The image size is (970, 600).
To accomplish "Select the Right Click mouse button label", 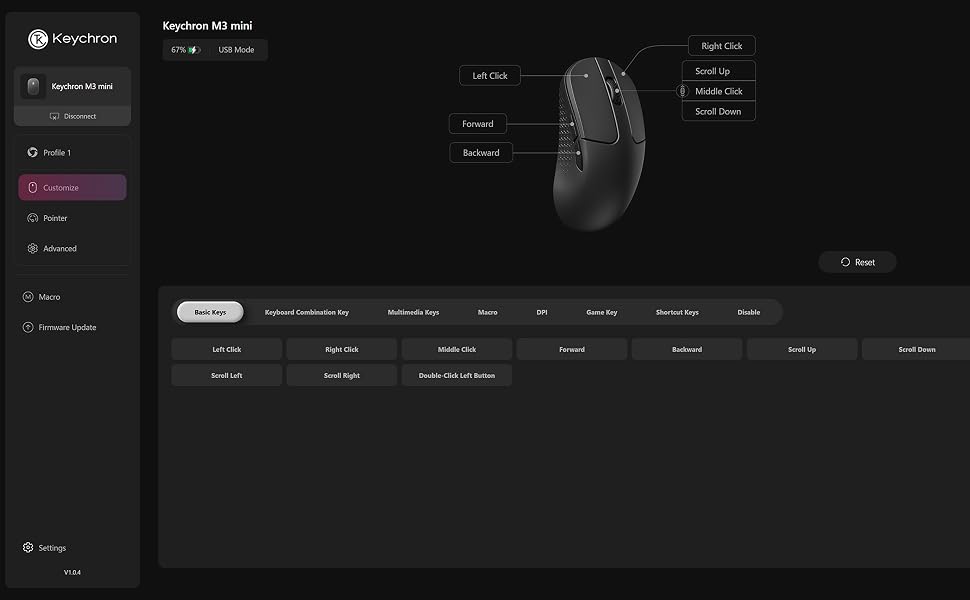I will point(721,46).
